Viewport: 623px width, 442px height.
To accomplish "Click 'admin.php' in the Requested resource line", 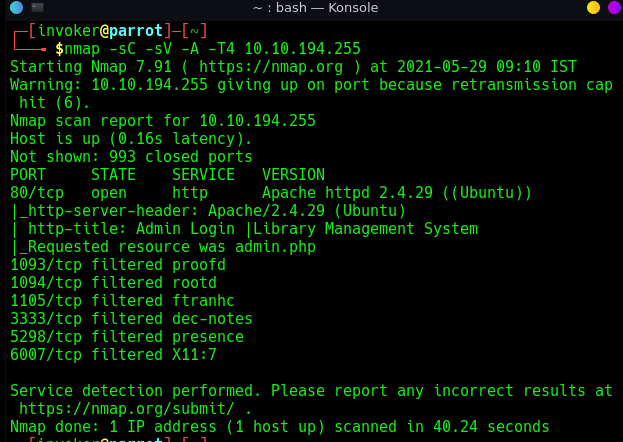I will click(275, 246).
